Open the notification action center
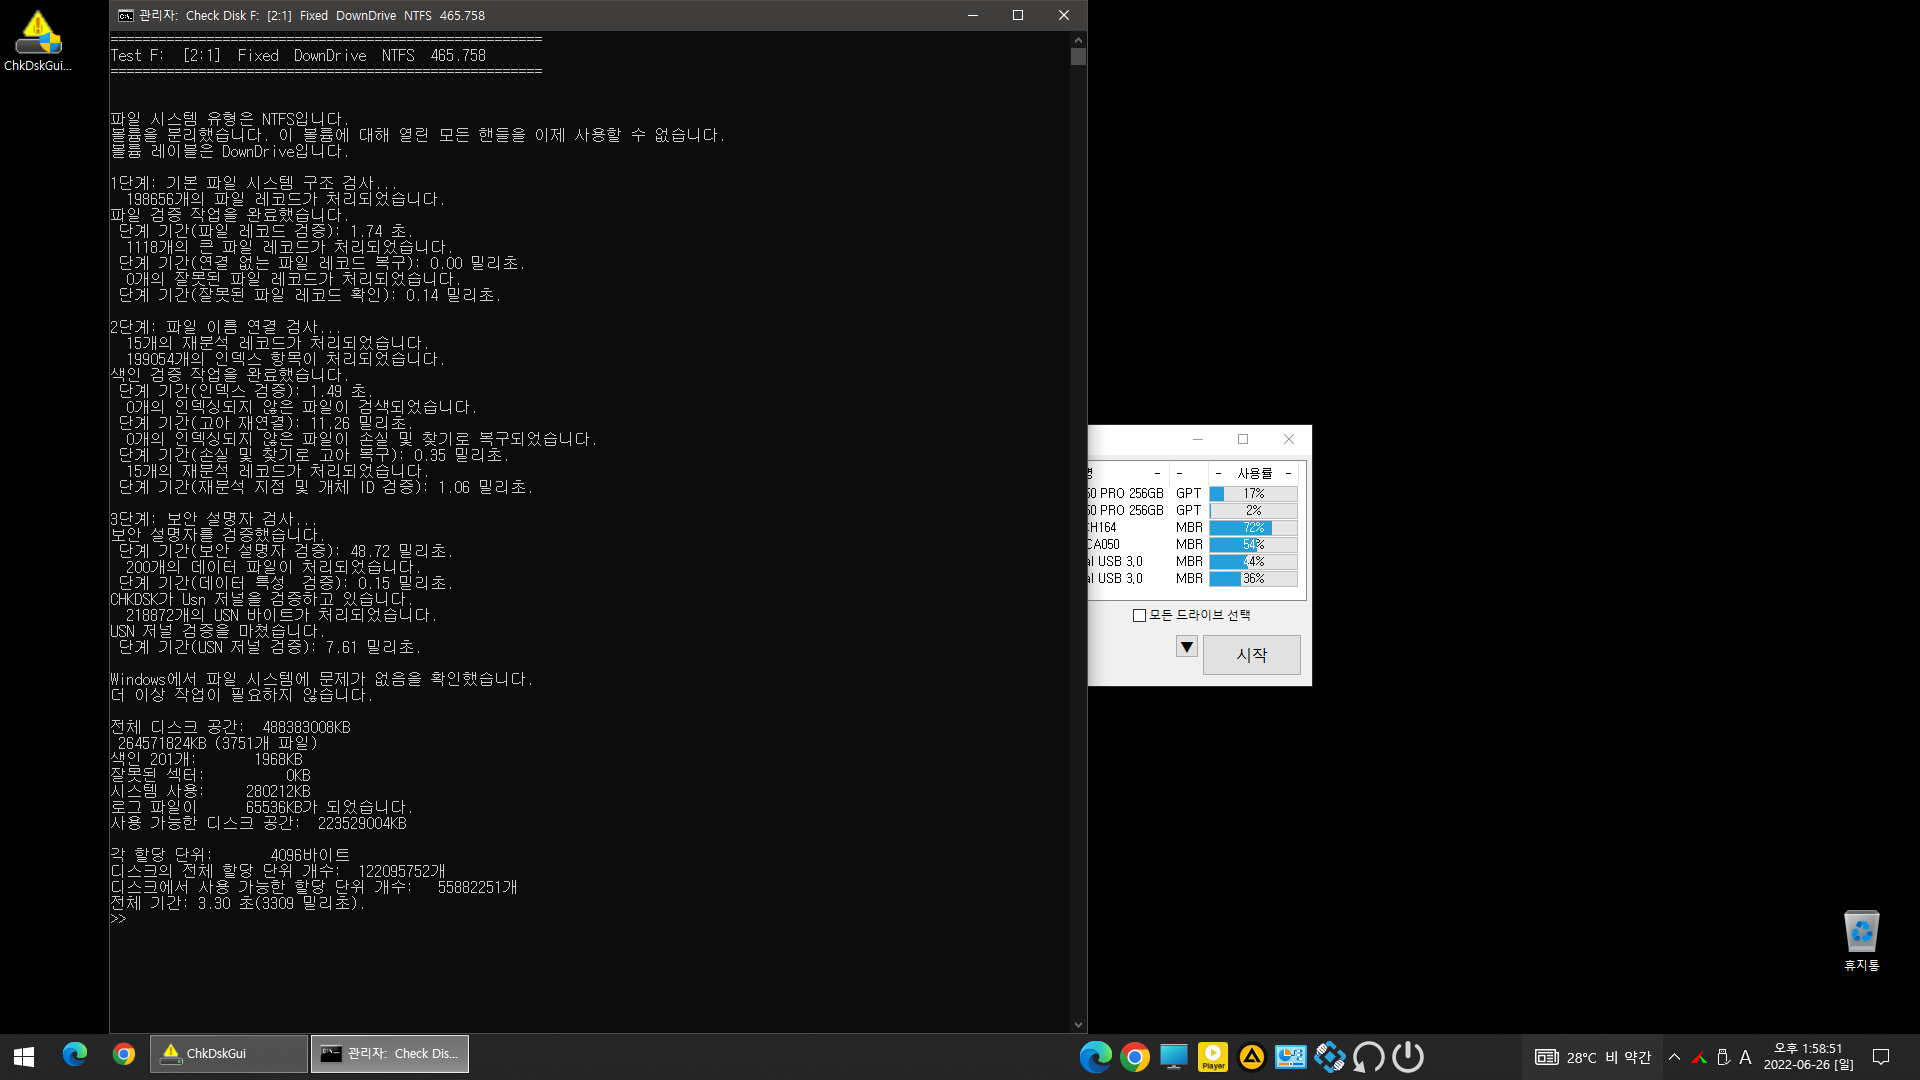The width and height of the screenshot is (1920, 1080). (x=1881, y=1057)
